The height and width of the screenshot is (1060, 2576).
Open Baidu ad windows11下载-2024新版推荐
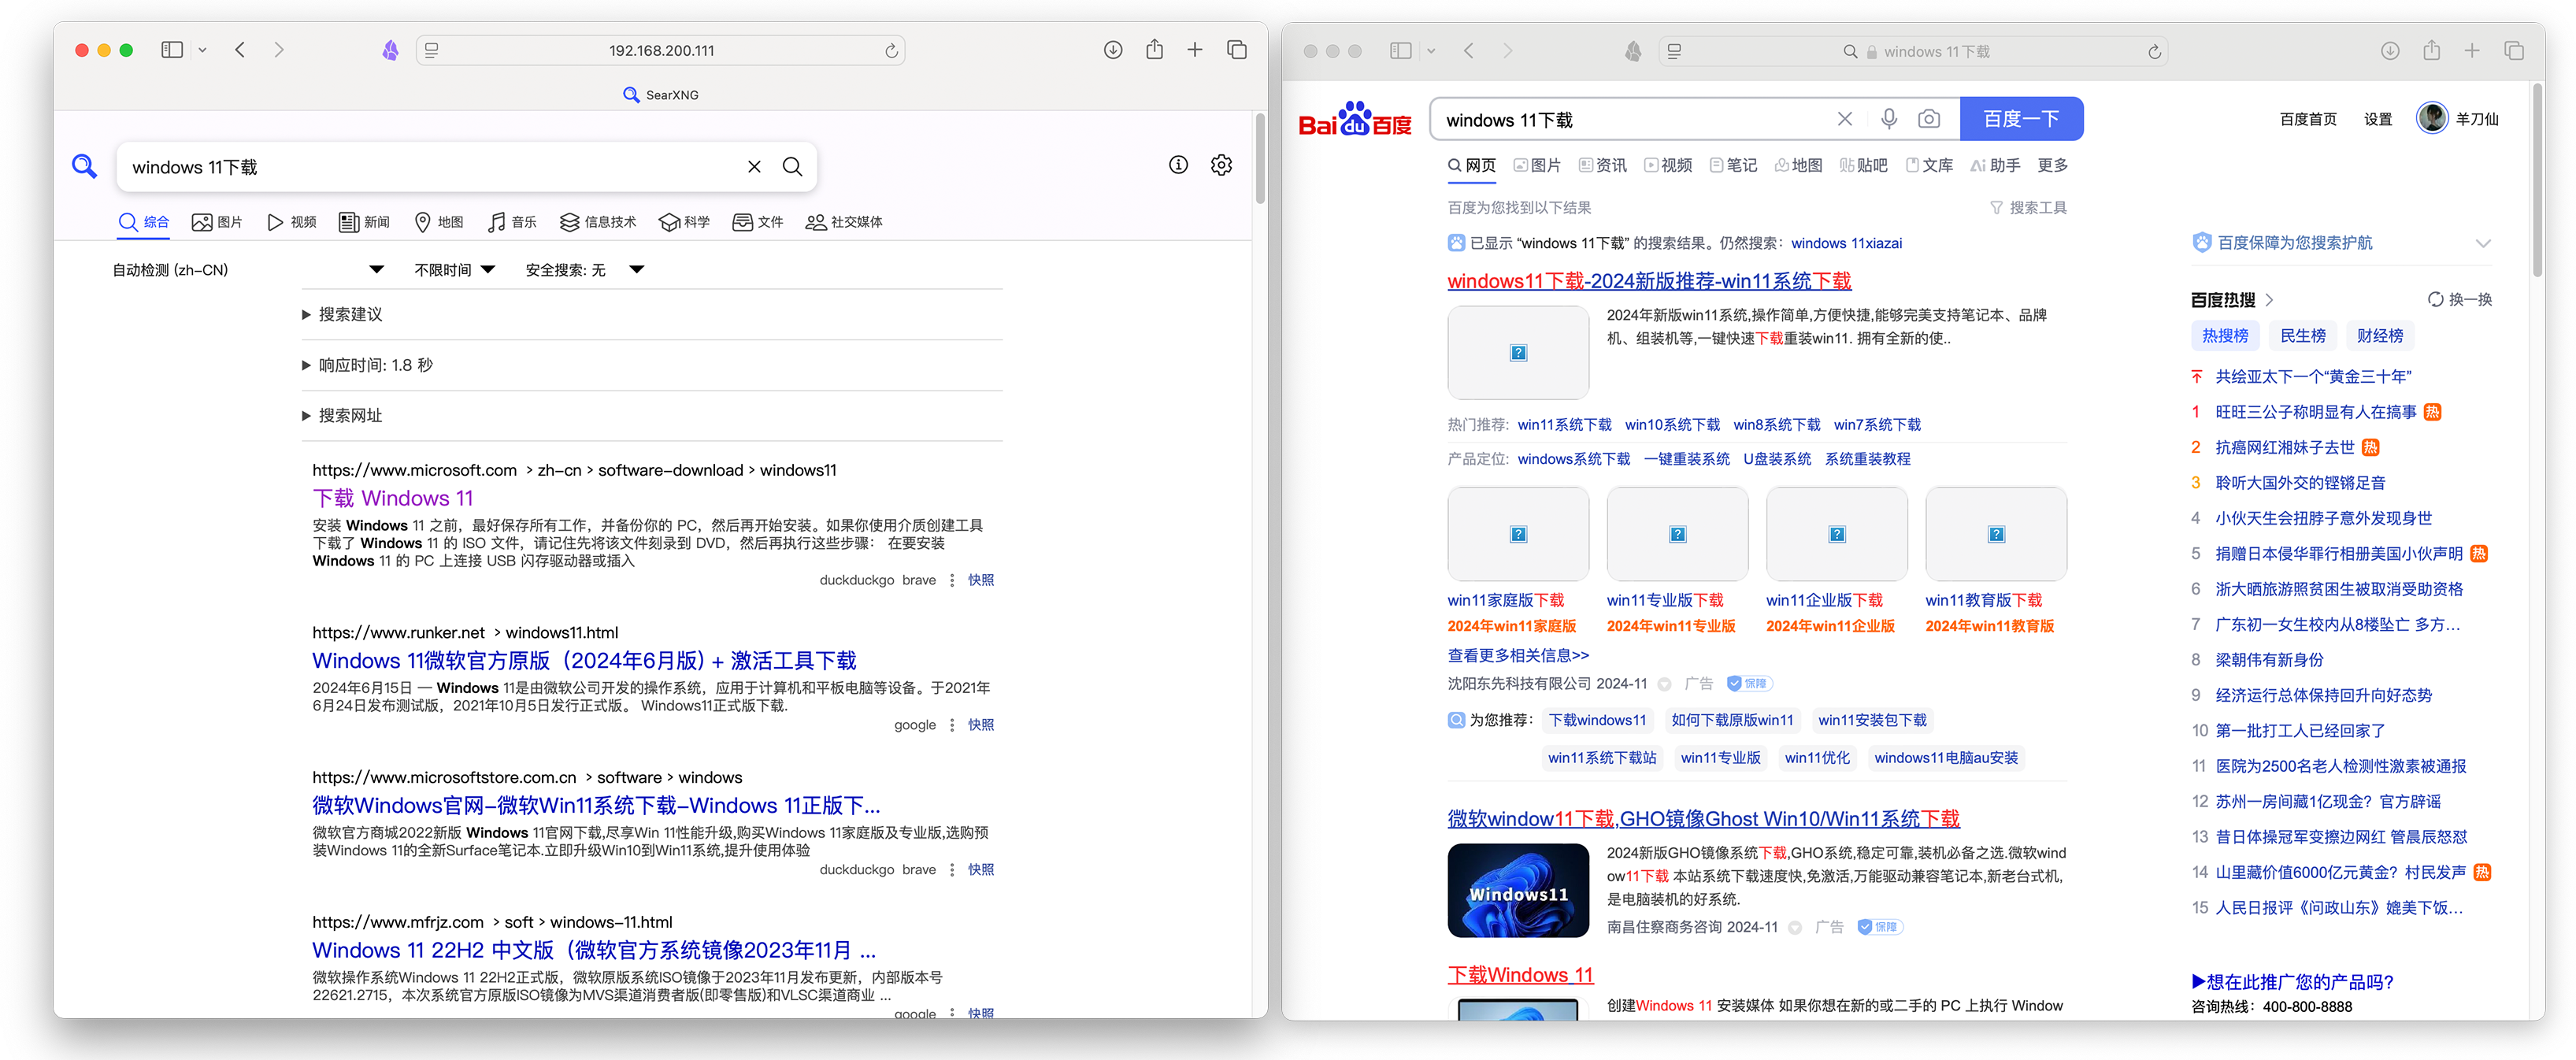[x=1649, y=281]
